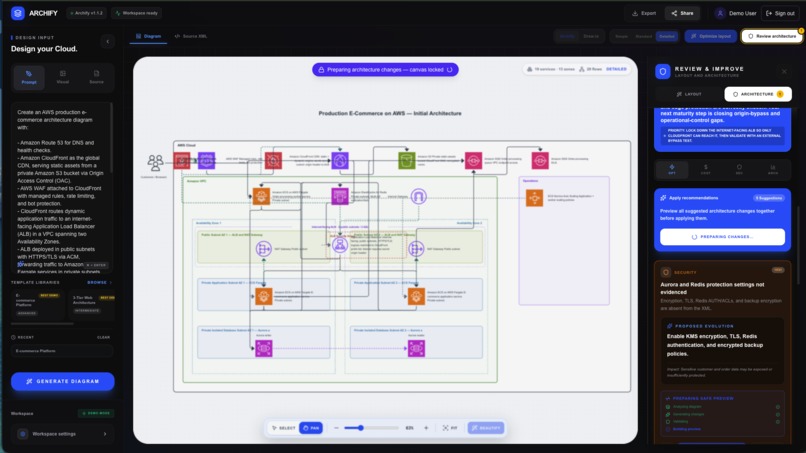806x453 pixels.
Task: Click the Workspace ready status badge
Action: tap(137, 13)
